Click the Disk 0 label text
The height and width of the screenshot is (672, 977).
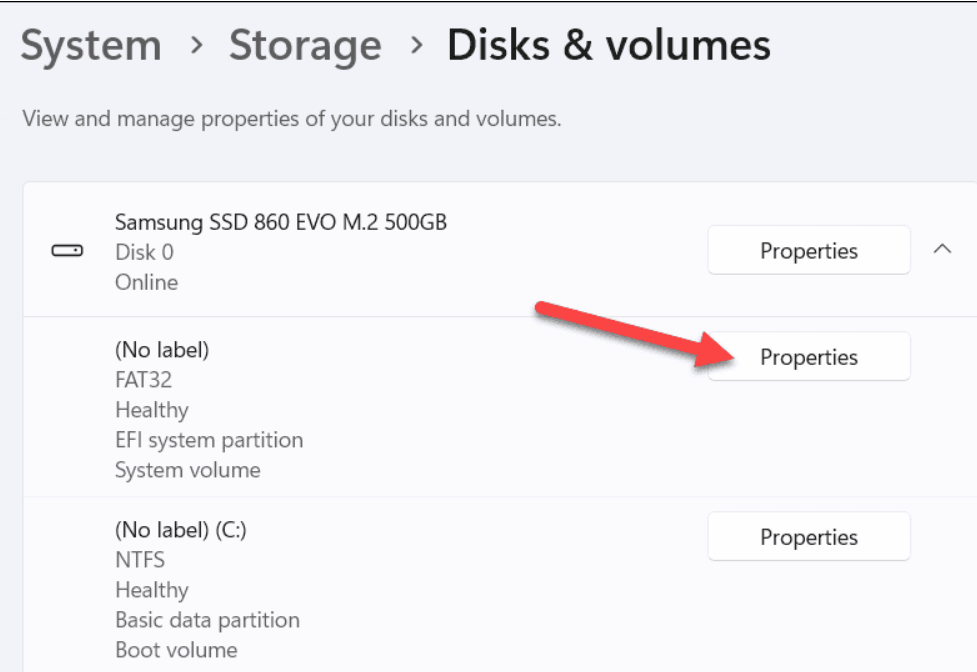tap(147, 252)
